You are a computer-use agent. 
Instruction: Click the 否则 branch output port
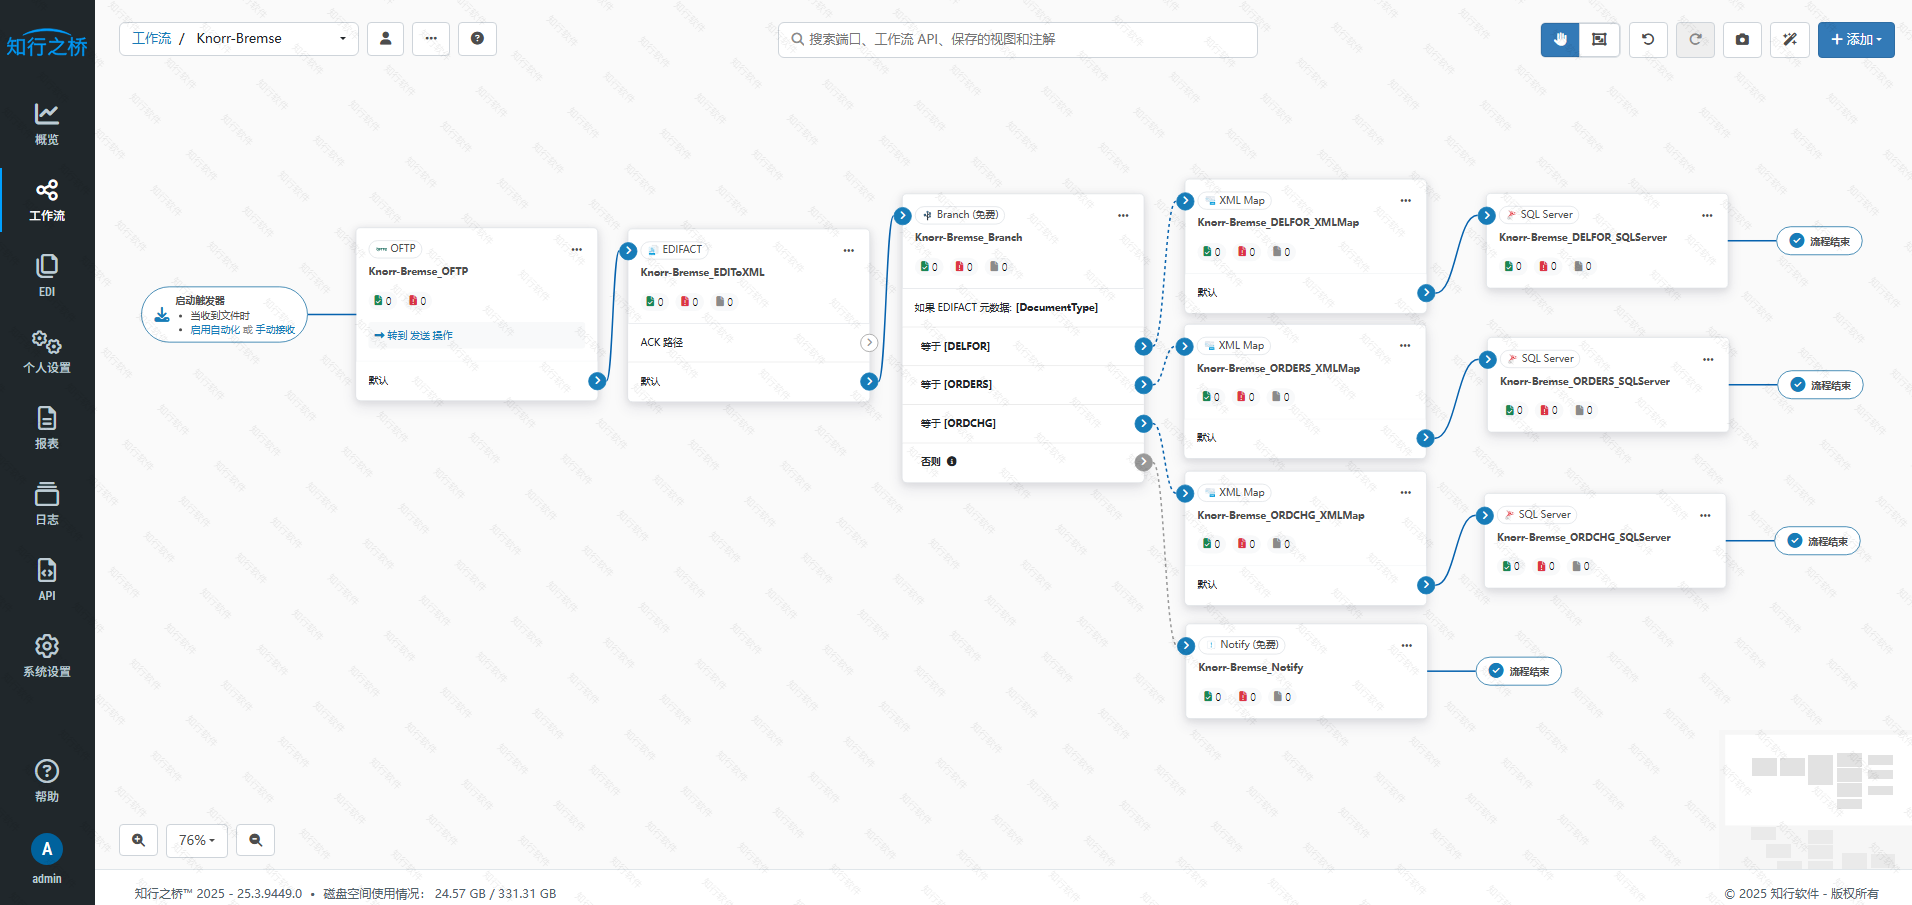[x=1144, y=462]
